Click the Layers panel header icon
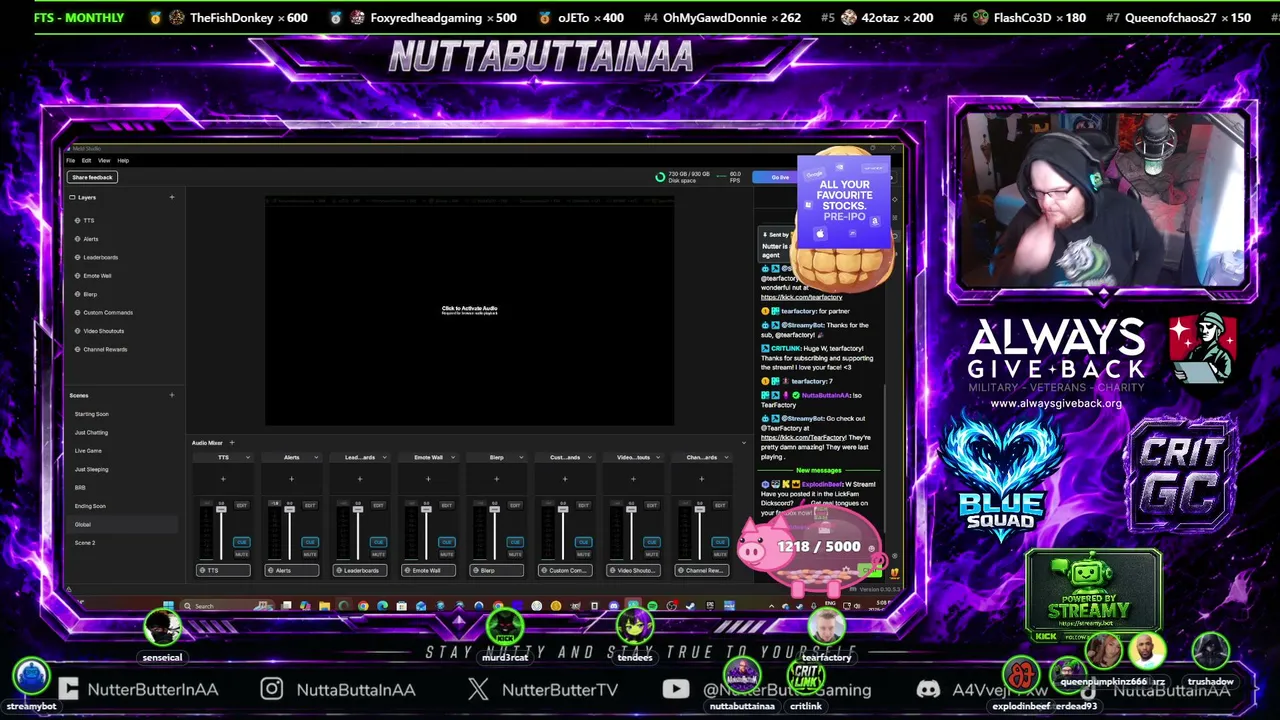The image size is (1280, 720). [x=72, y=197]
